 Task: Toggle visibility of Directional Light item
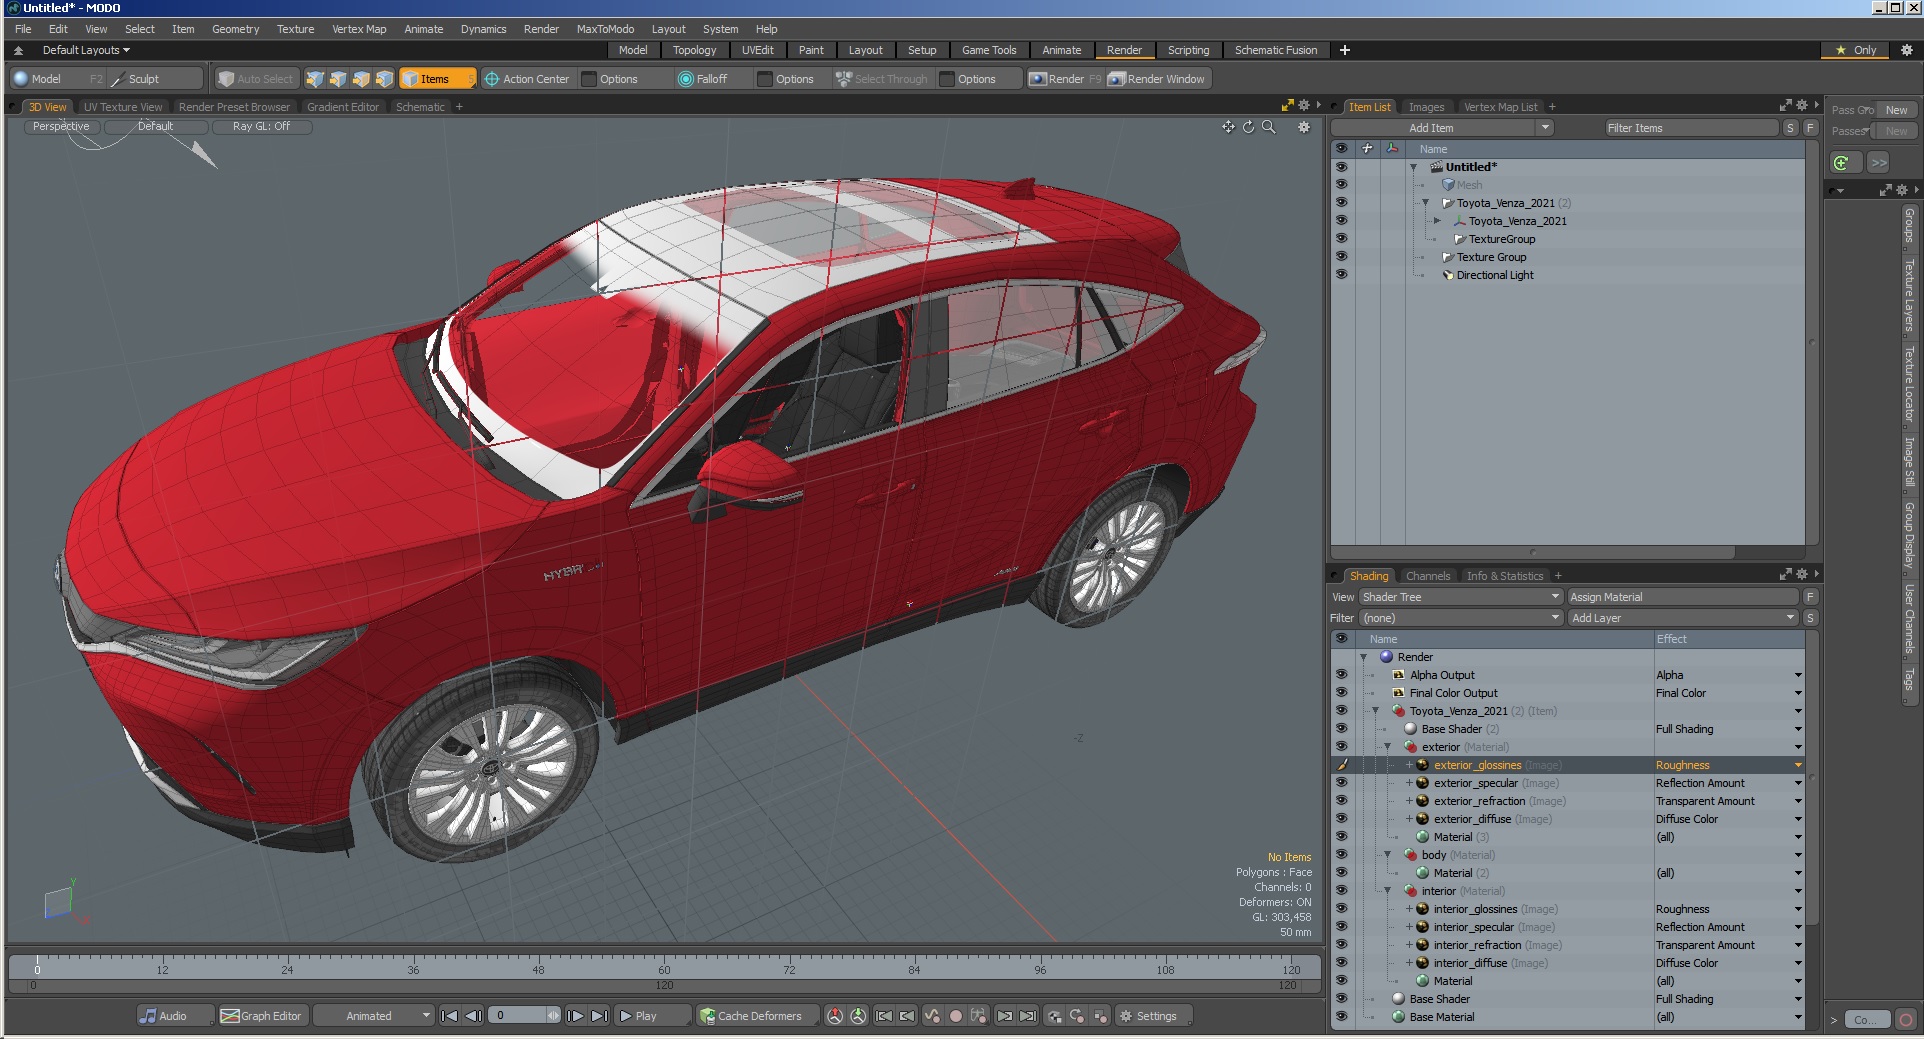pyautogui.click(x=1341, y=275)
